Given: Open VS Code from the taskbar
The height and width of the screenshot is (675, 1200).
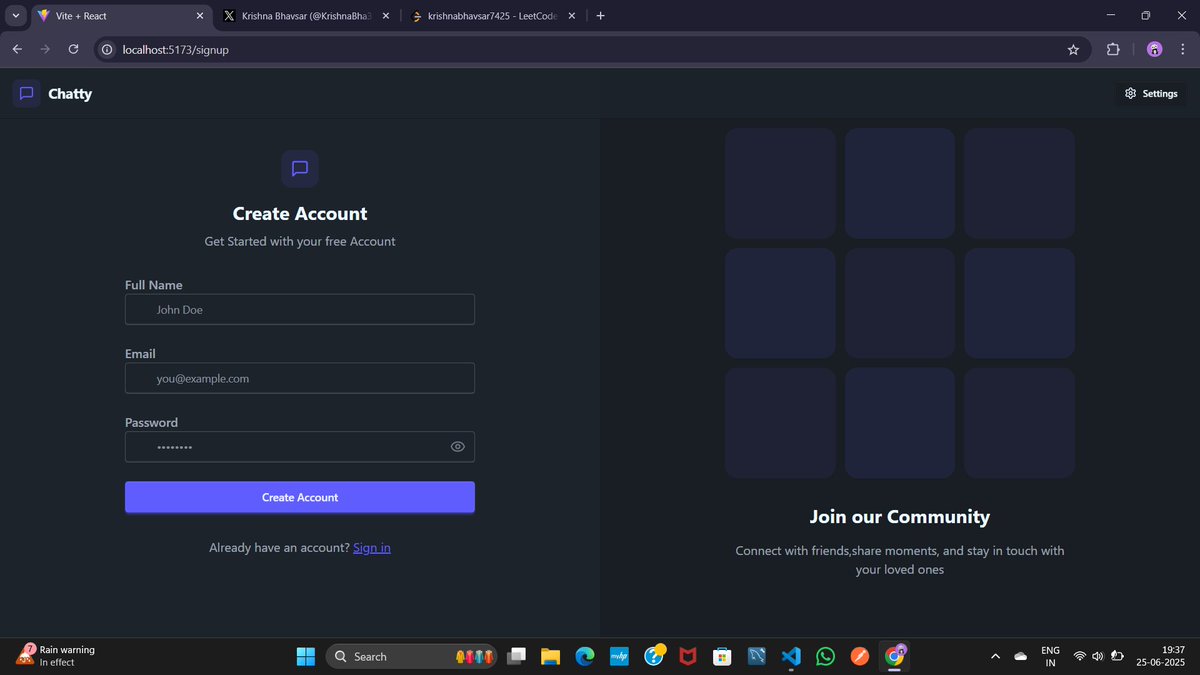Looking at the screenshot, I should pyautogui.click(x=791, y=656).
